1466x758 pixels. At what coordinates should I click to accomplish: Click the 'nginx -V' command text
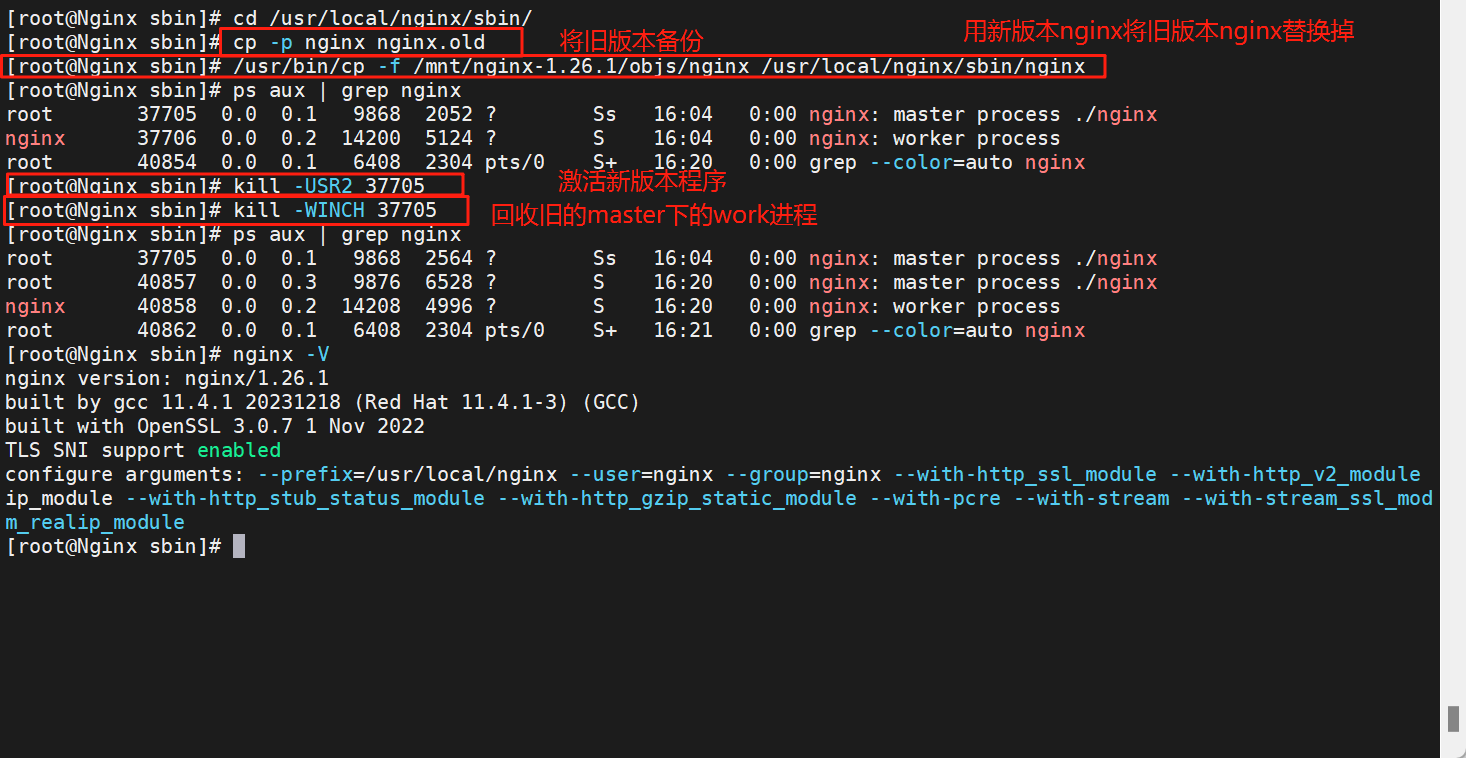pos(281,354)
